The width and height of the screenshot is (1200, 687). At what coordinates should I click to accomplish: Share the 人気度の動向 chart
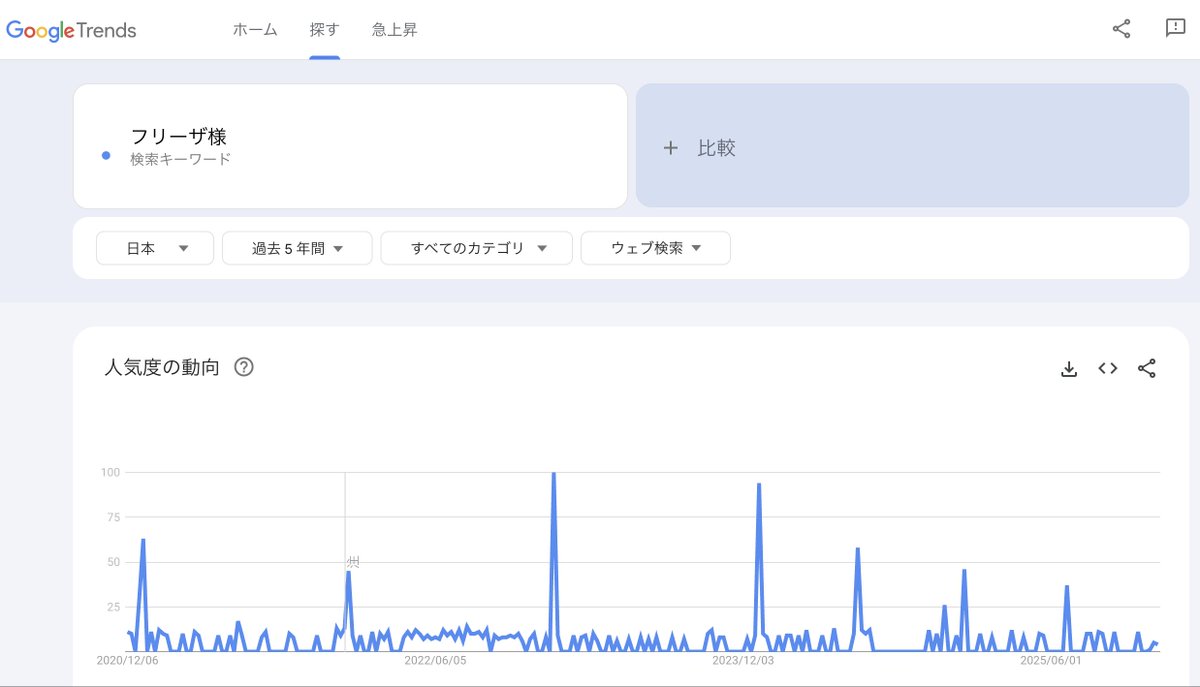click(x=1146, y=368)
